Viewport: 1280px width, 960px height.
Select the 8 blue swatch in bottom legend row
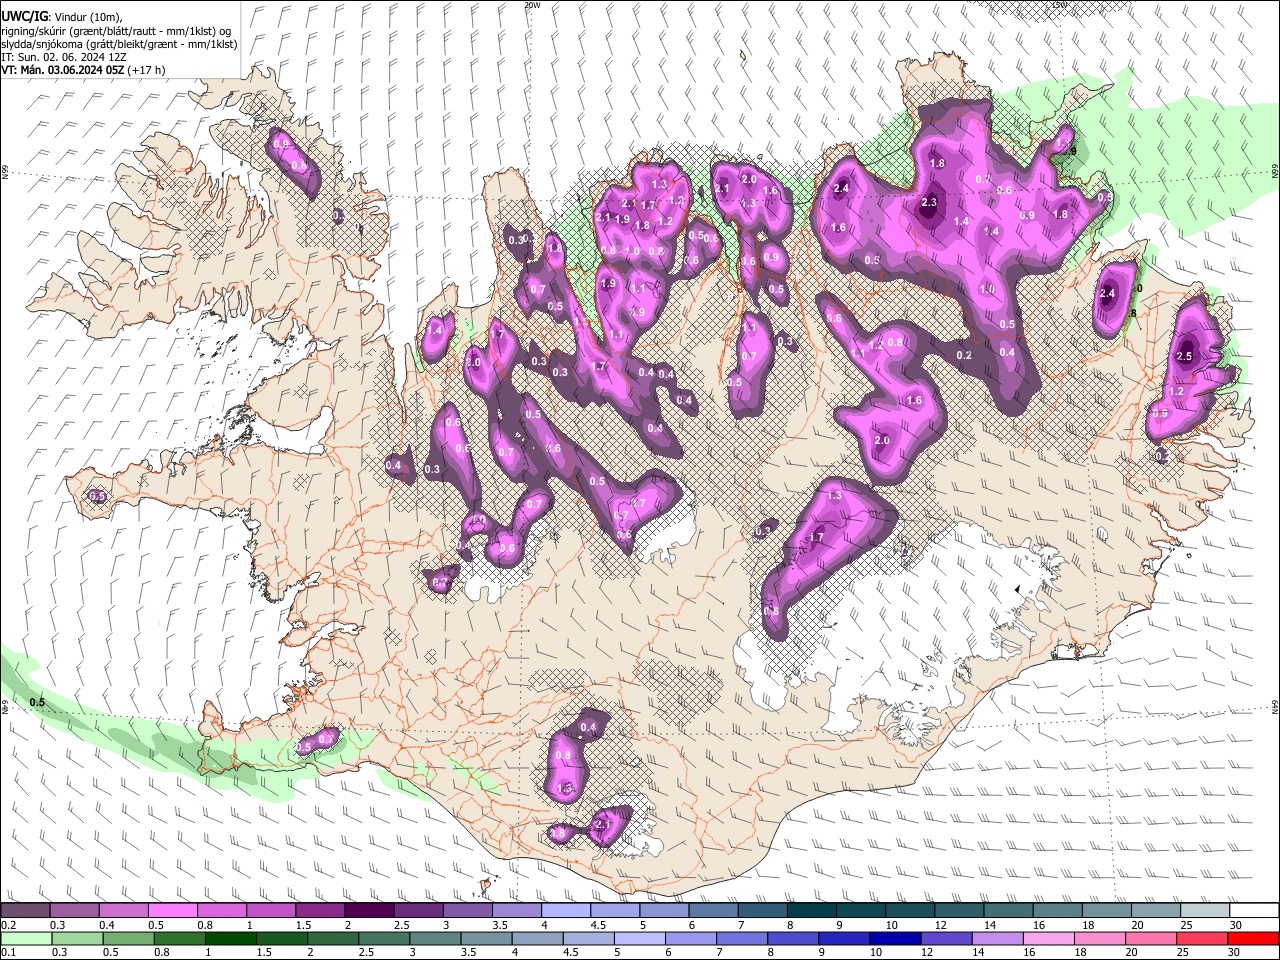792,938
